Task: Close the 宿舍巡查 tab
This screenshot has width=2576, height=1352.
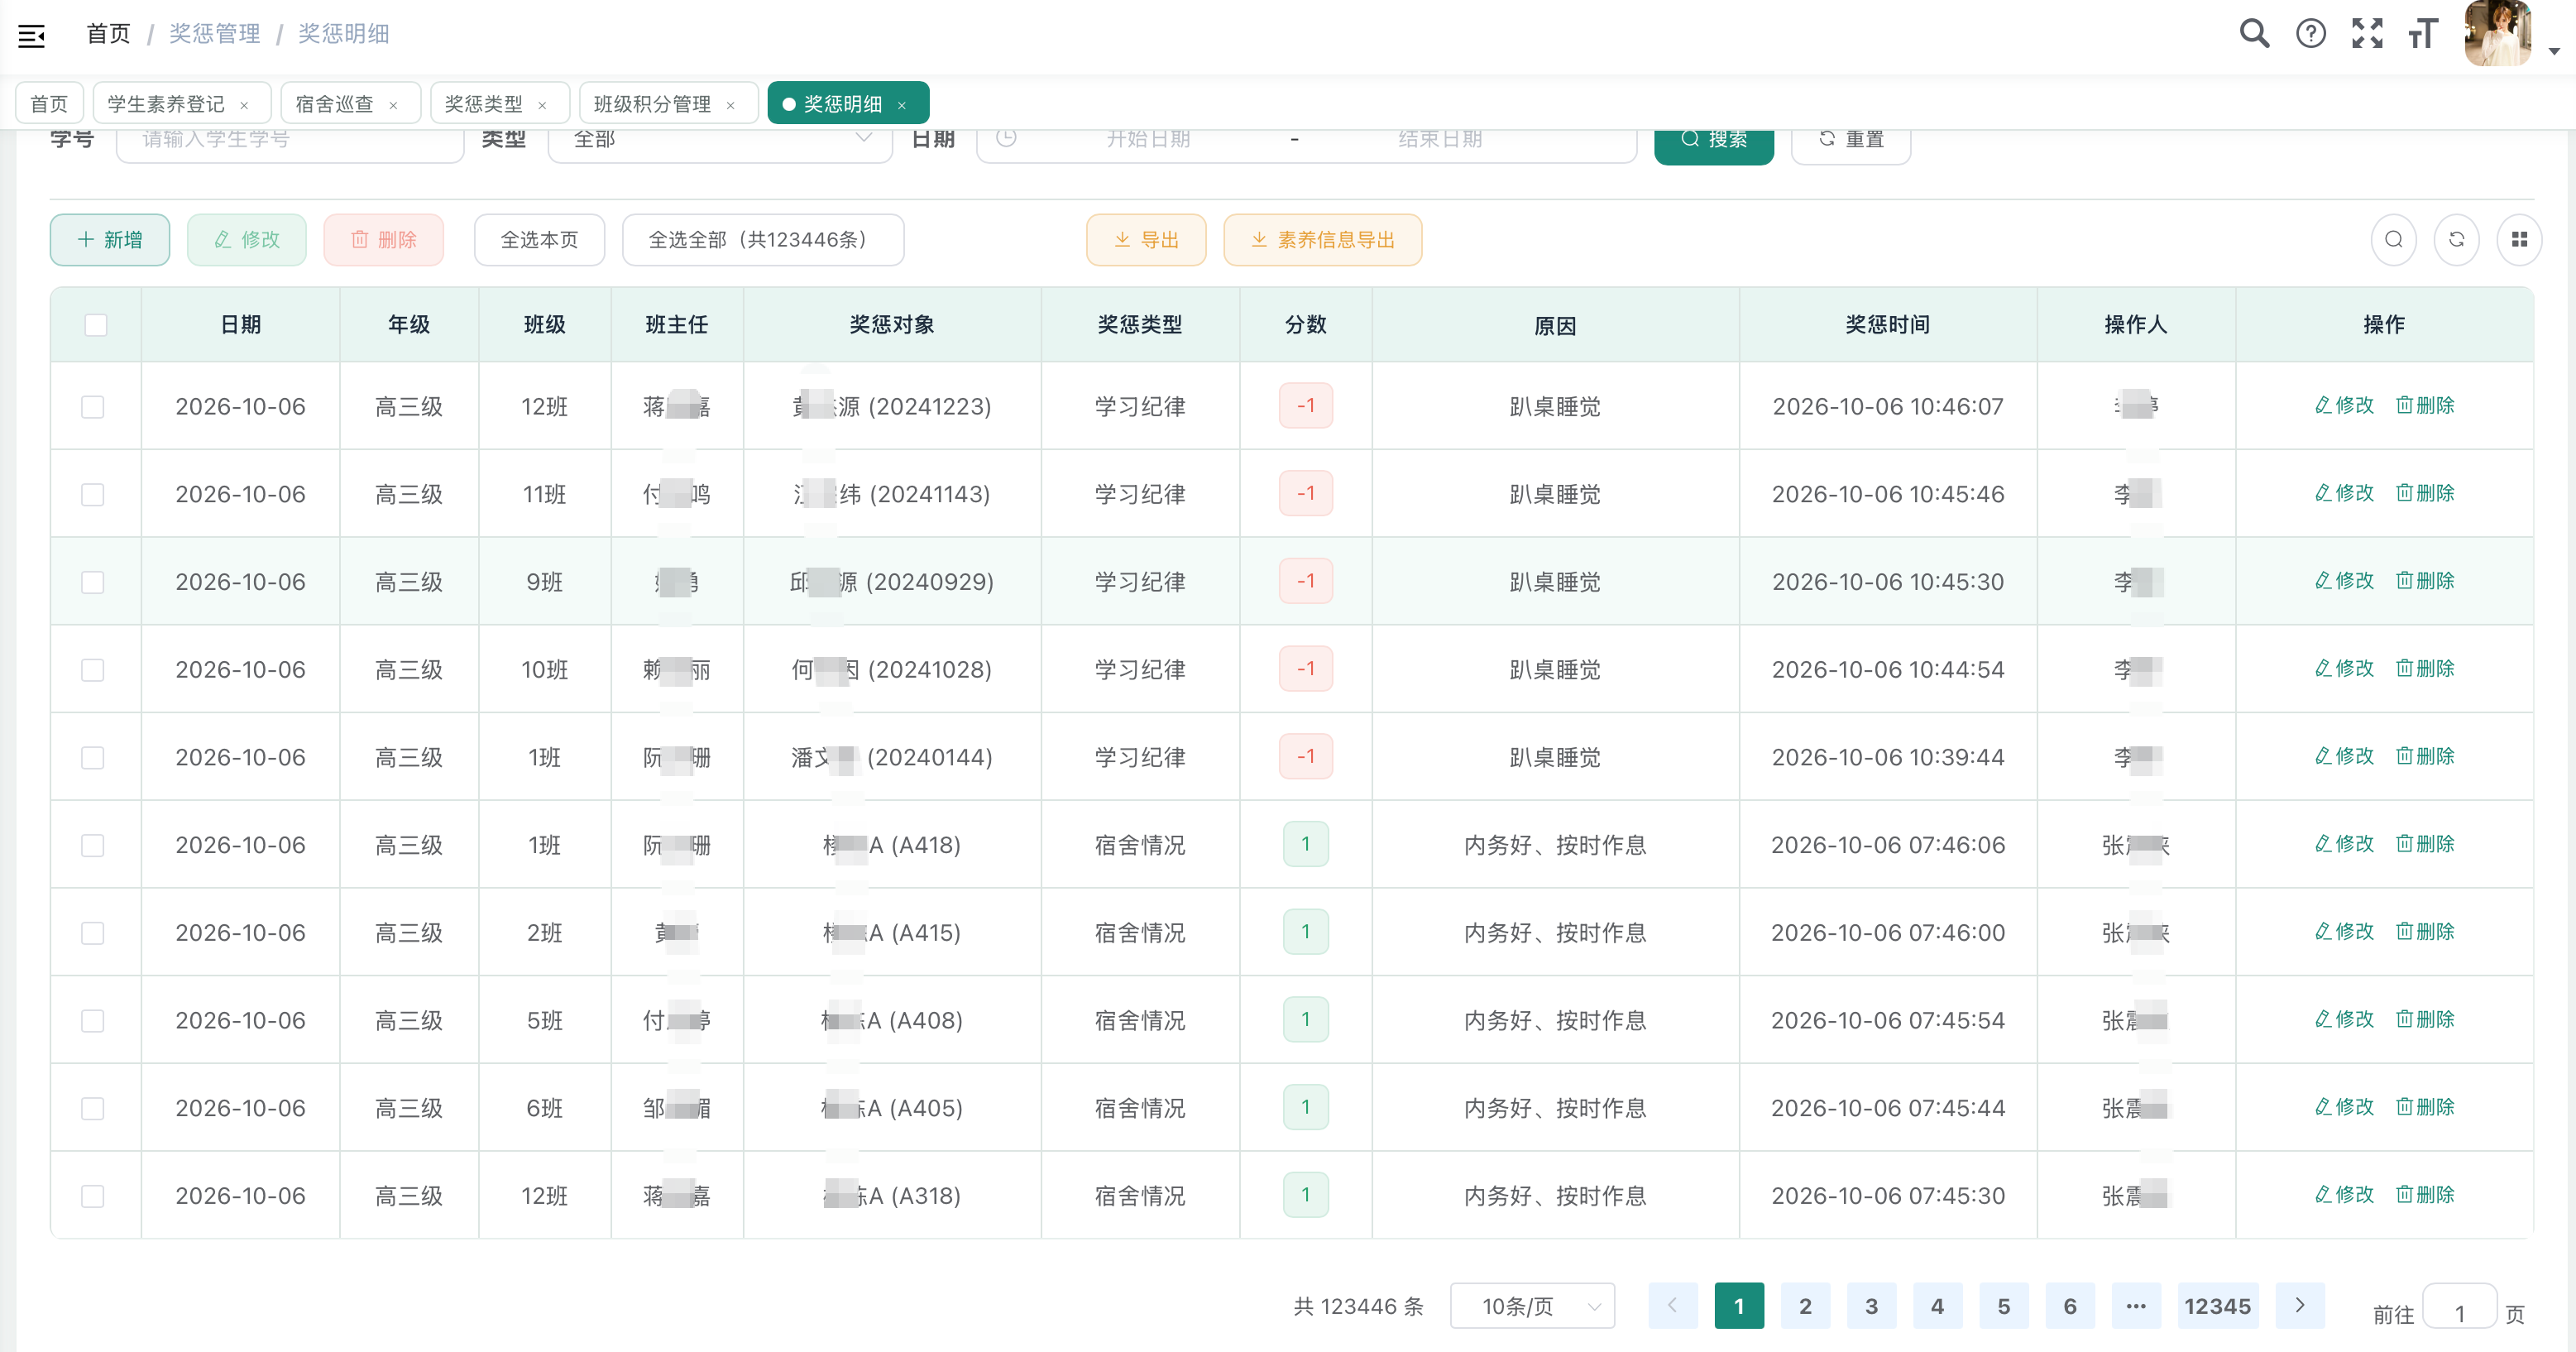Action: point(393,105)
